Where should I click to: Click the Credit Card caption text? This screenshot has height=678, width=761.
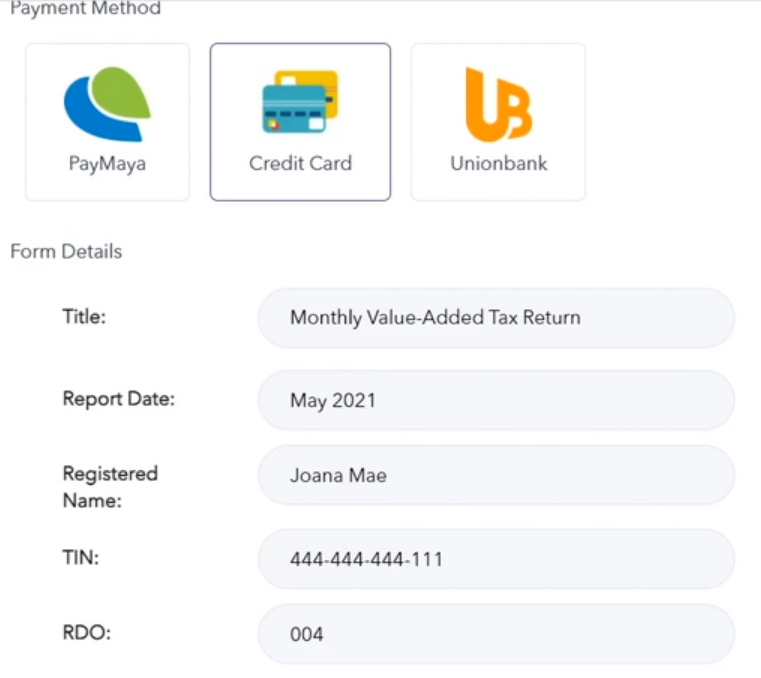click(x=300, y=163)
